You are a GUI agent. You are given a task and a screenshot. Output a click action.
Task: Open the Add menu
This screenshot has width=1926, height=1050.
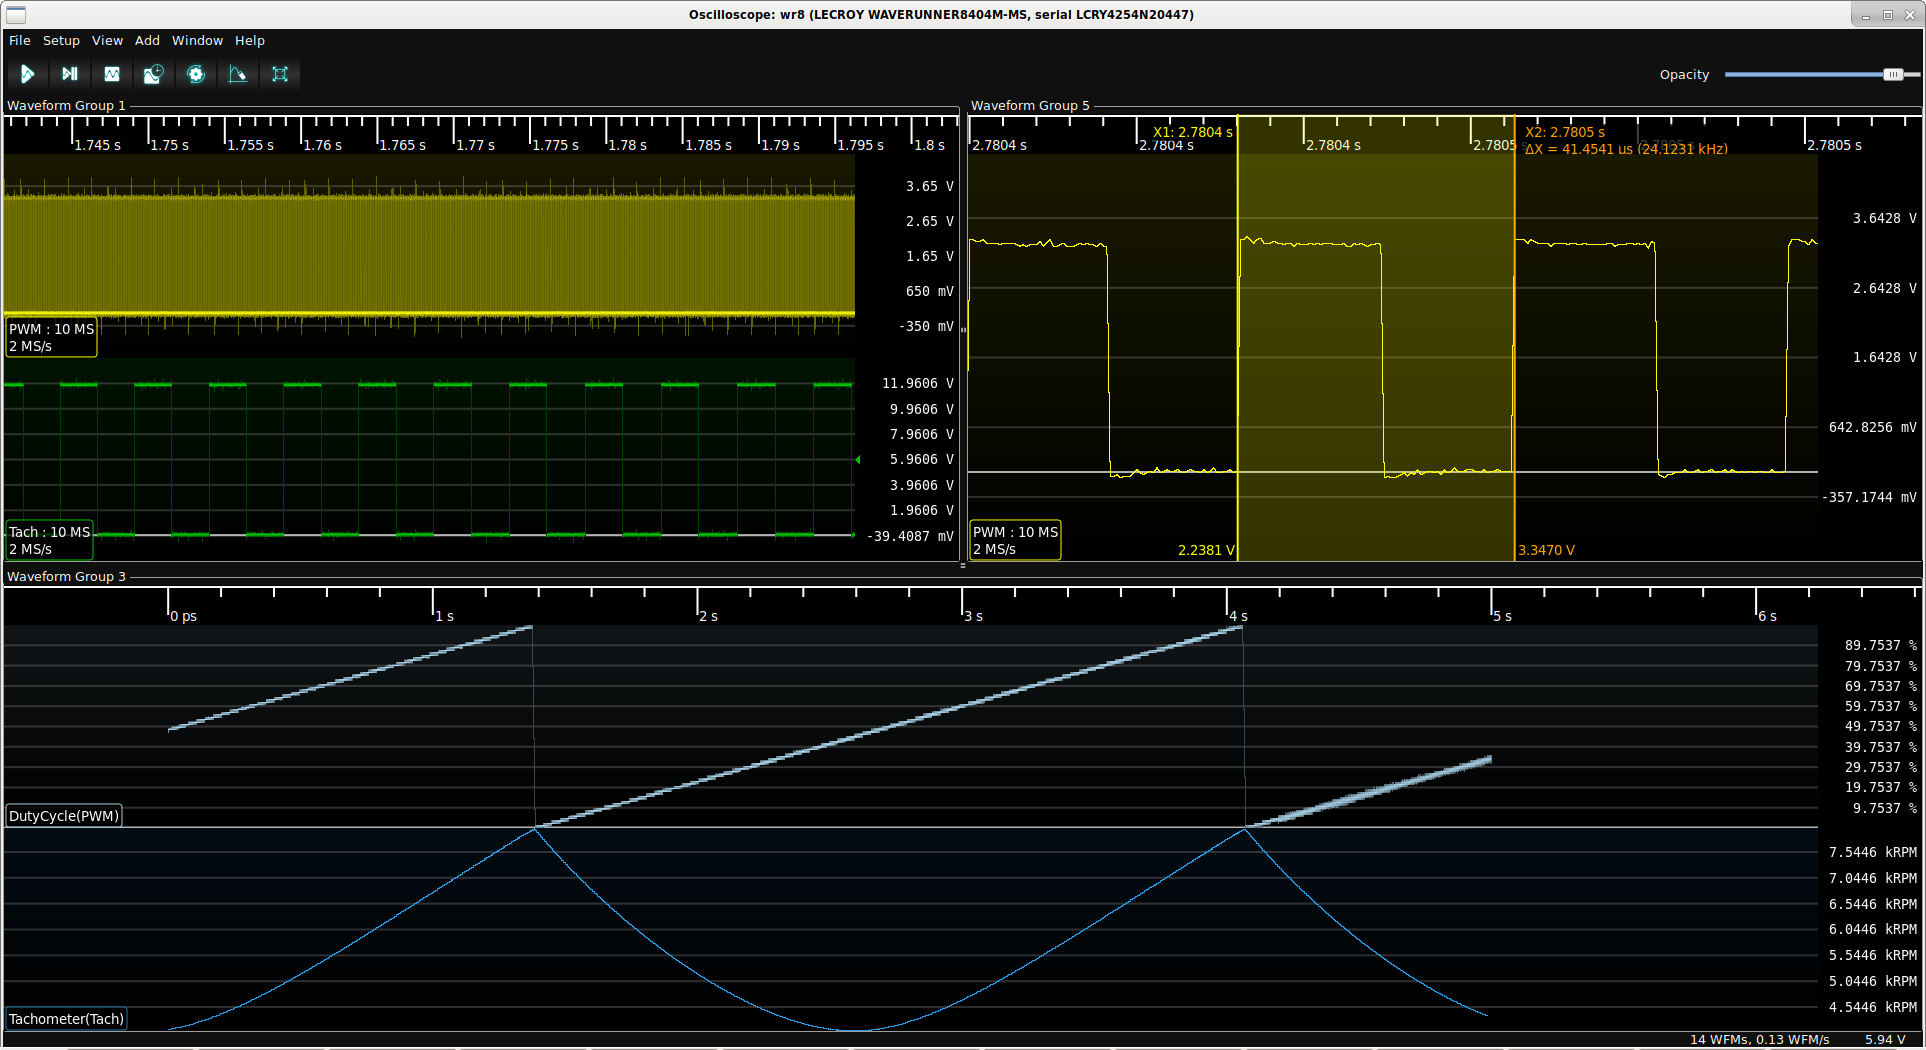point(147,41)
